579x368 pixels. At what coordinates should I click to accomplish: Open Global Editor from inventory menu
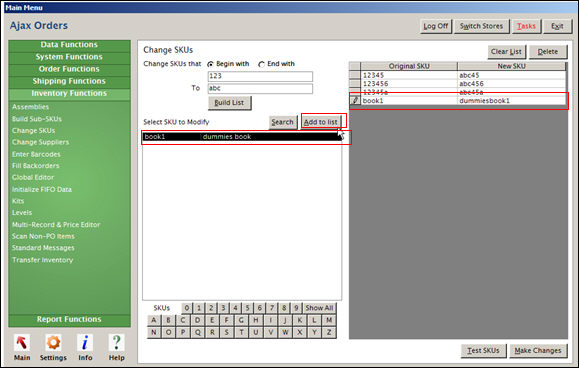pos(33,178)
